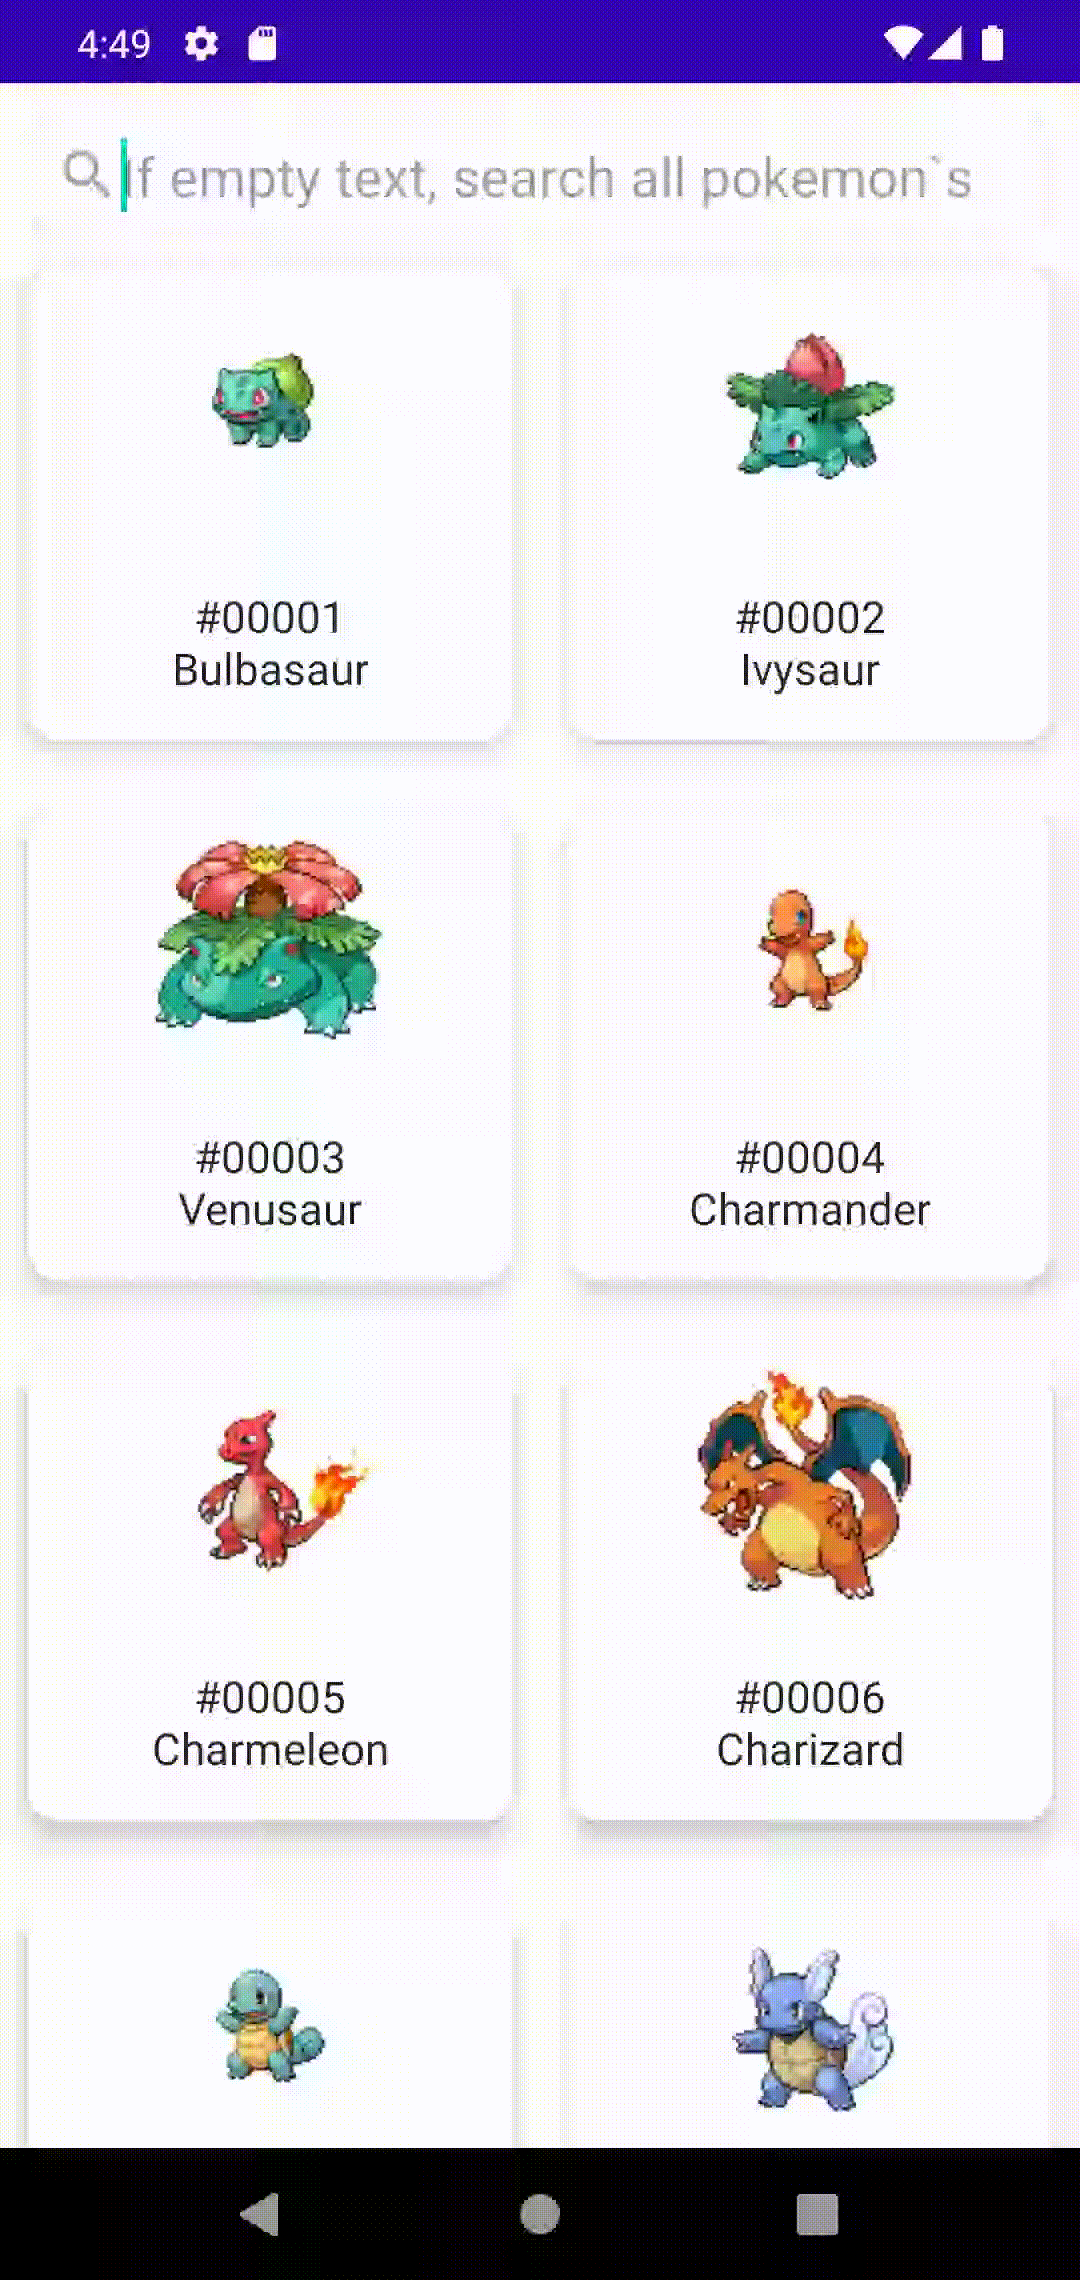Open the Charmeleon sprite image
Image resolution: width=1080 pixels, height=2280 pixels.
(x=280, y=1488)
